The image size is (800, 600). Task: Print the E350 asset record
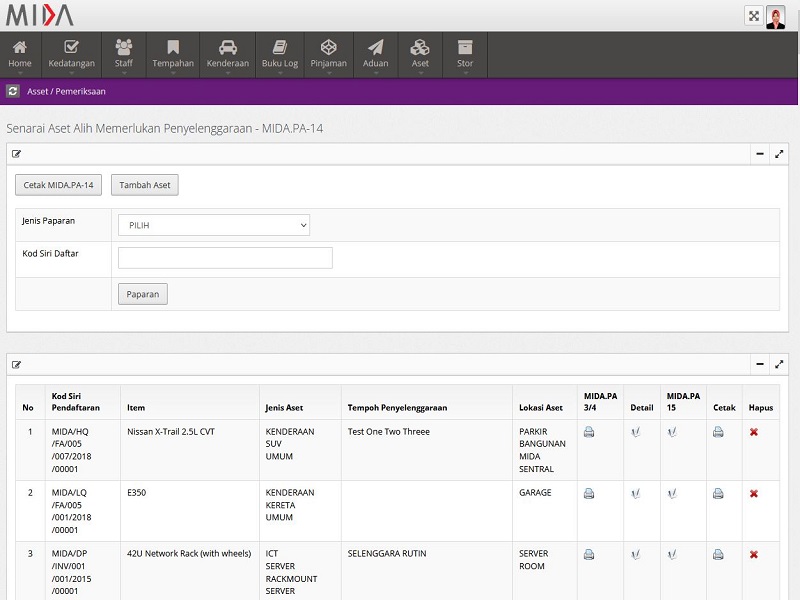[718, 493]
